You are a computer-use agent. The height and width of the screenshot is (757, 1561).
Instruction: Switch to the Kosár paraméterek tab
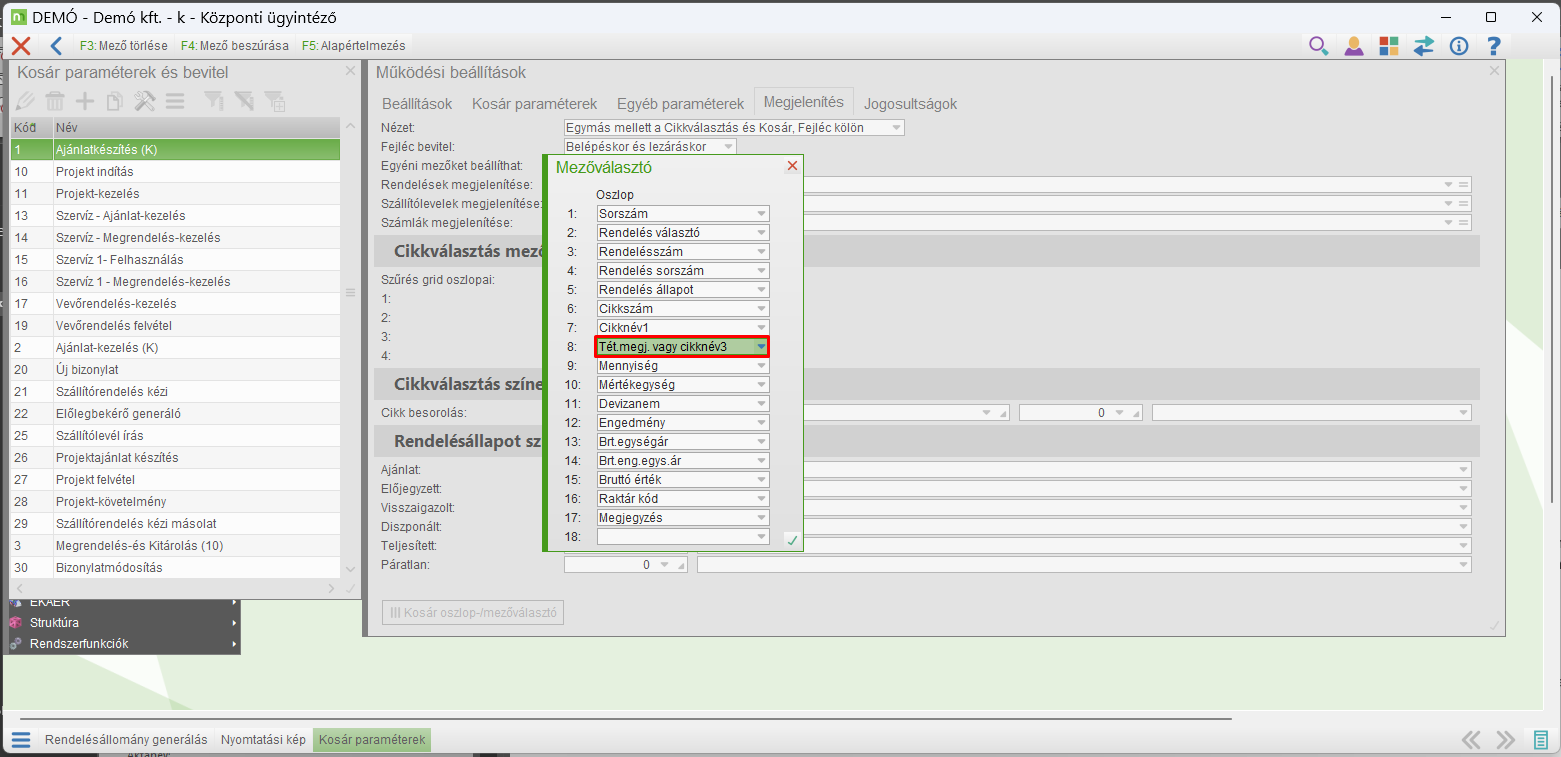[x=535, y=104]
